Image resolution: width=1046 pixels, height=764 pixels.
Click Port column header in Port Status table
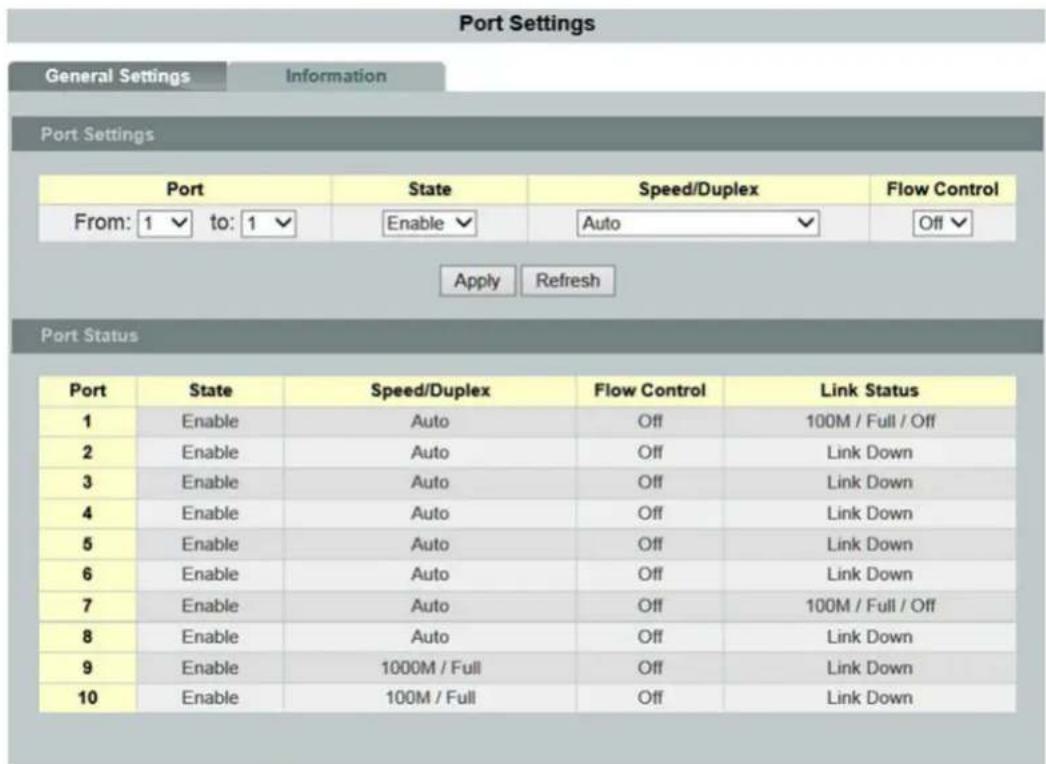[87, 391]
